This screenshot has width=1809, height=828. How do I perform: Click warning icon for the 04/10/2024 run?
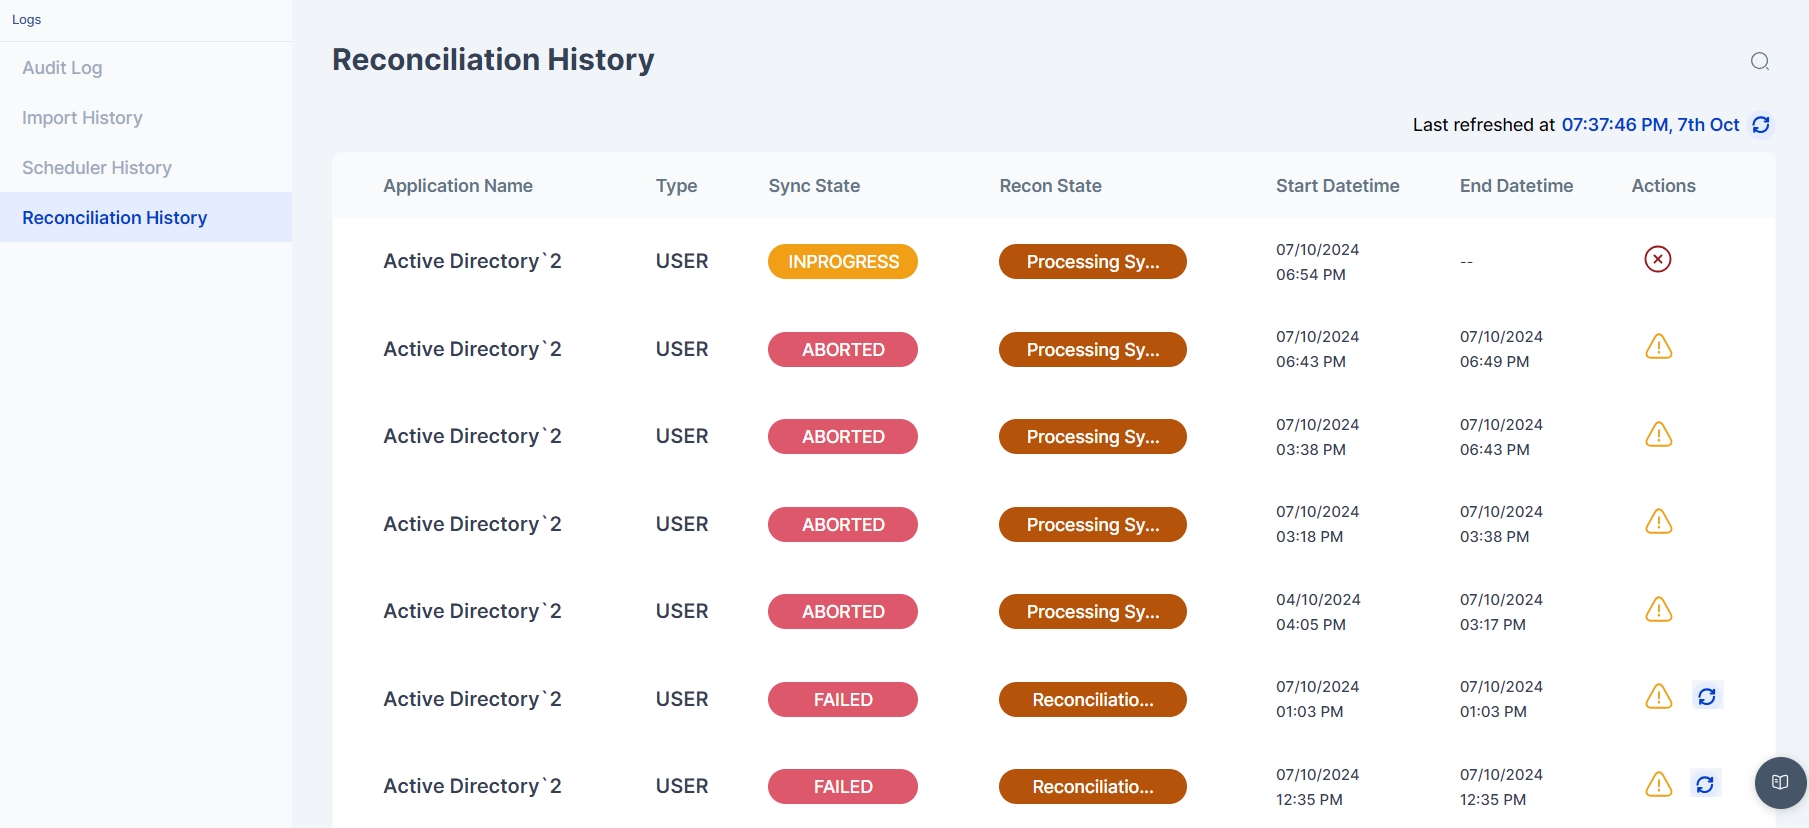click(x=1658, y=610)
